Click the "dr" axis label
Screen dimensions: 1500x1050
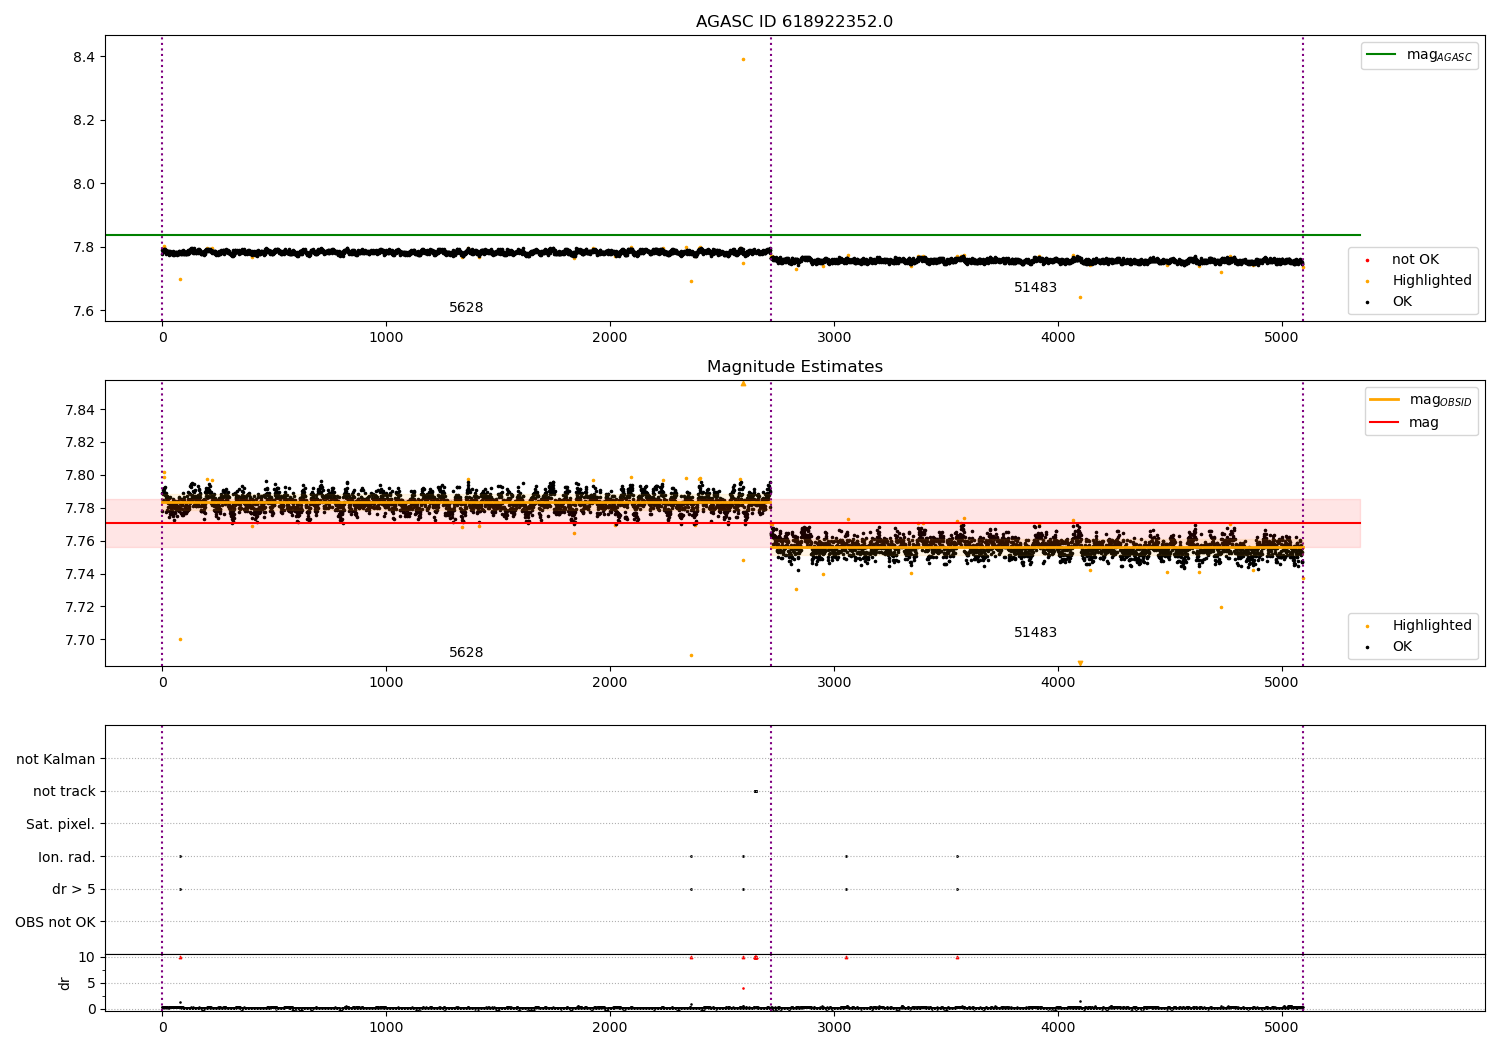65,983
